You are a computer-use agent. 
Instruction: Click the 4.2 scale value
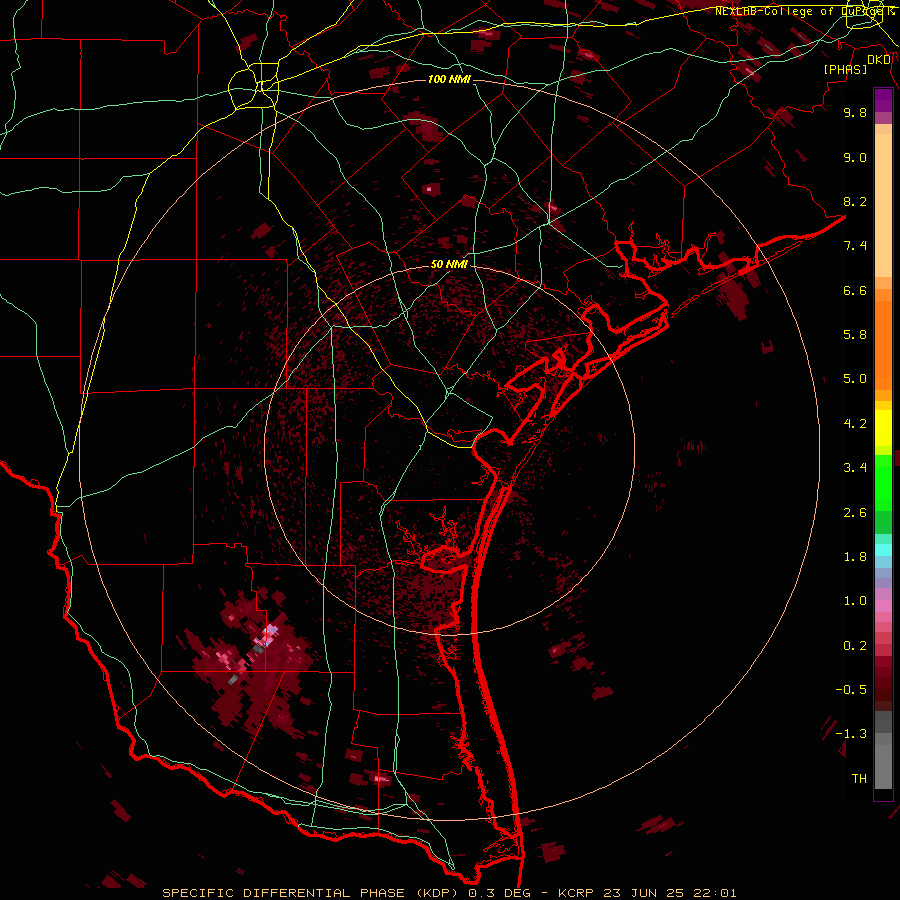[855, 424]
